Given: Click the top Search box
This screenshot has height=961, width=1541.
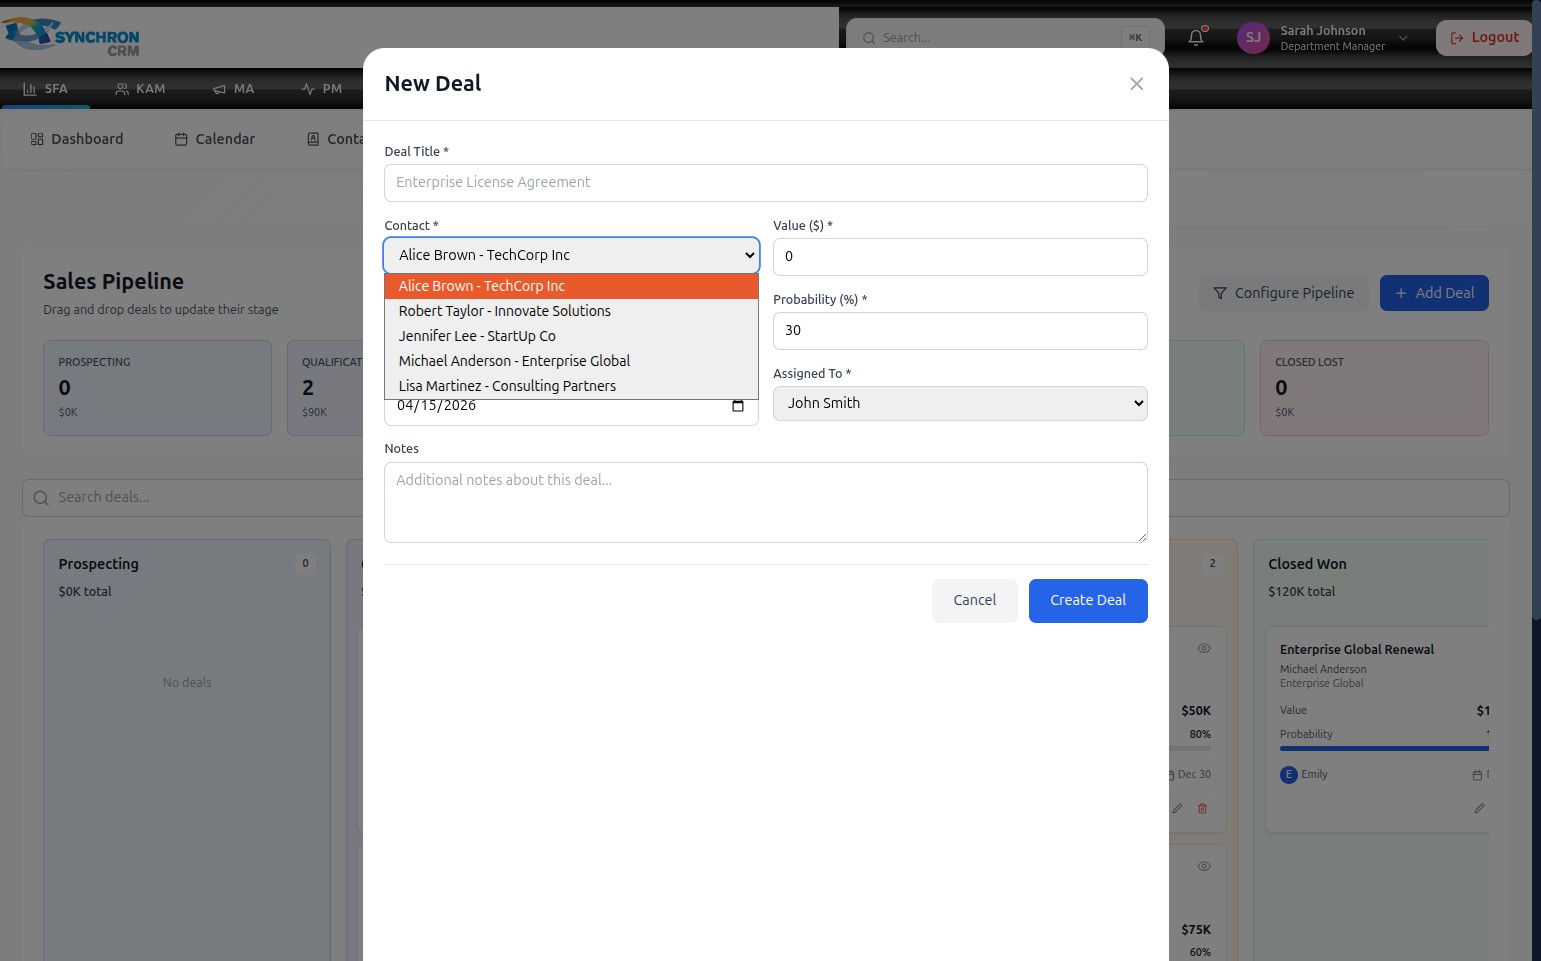Looking at the screenshot, I should click(1005, 38).
